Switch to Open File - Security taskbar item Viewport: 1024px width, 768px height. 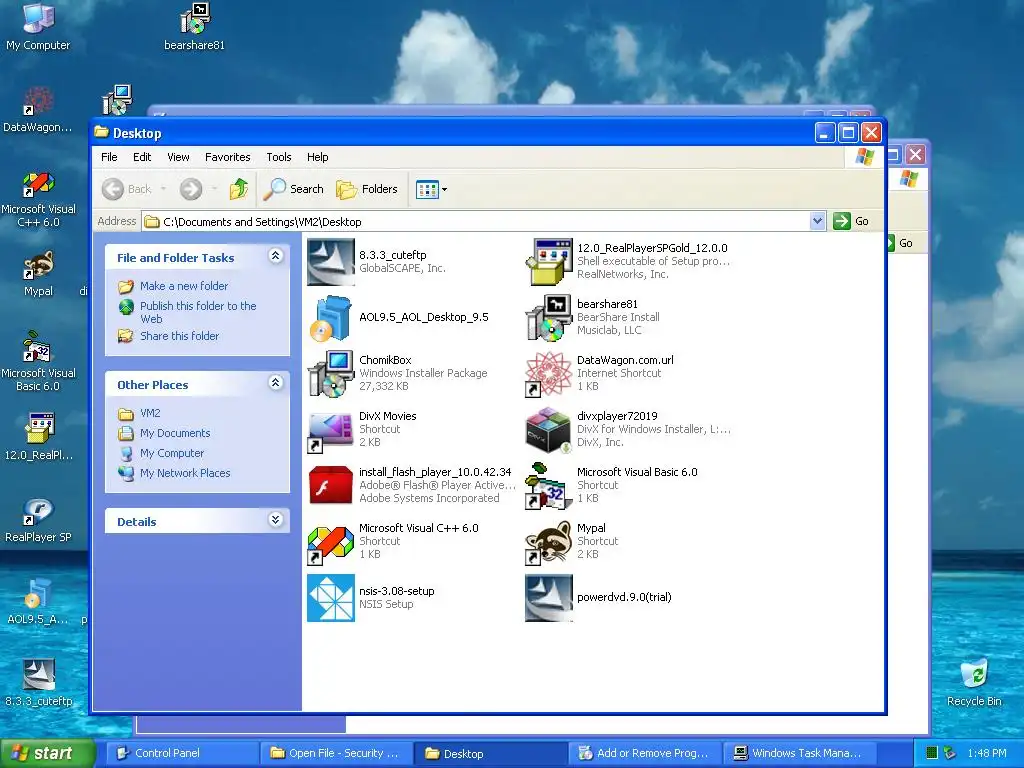point(337,754)
